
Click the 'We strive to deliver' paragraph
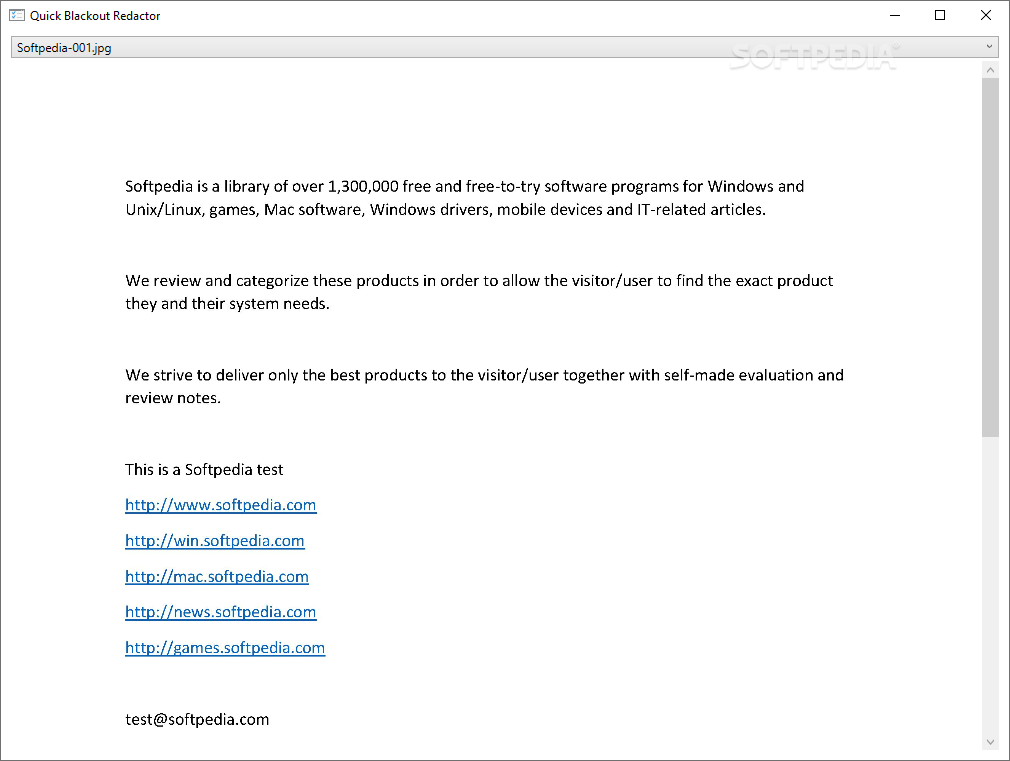point(484,386)
